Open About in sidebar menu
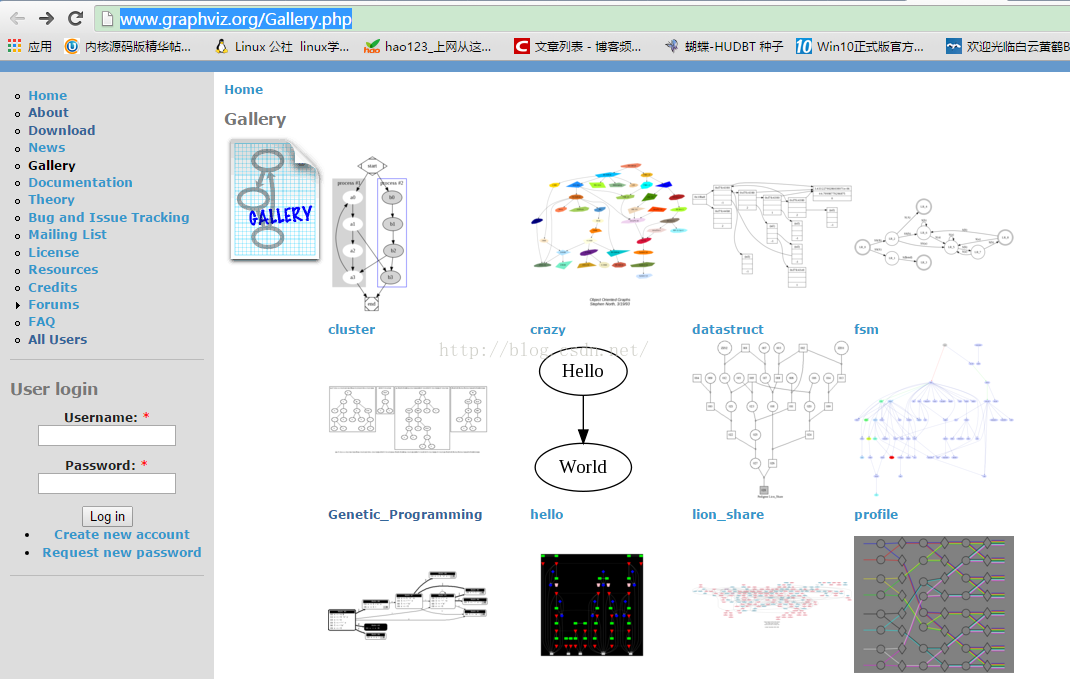 click(x=48, y=113)
